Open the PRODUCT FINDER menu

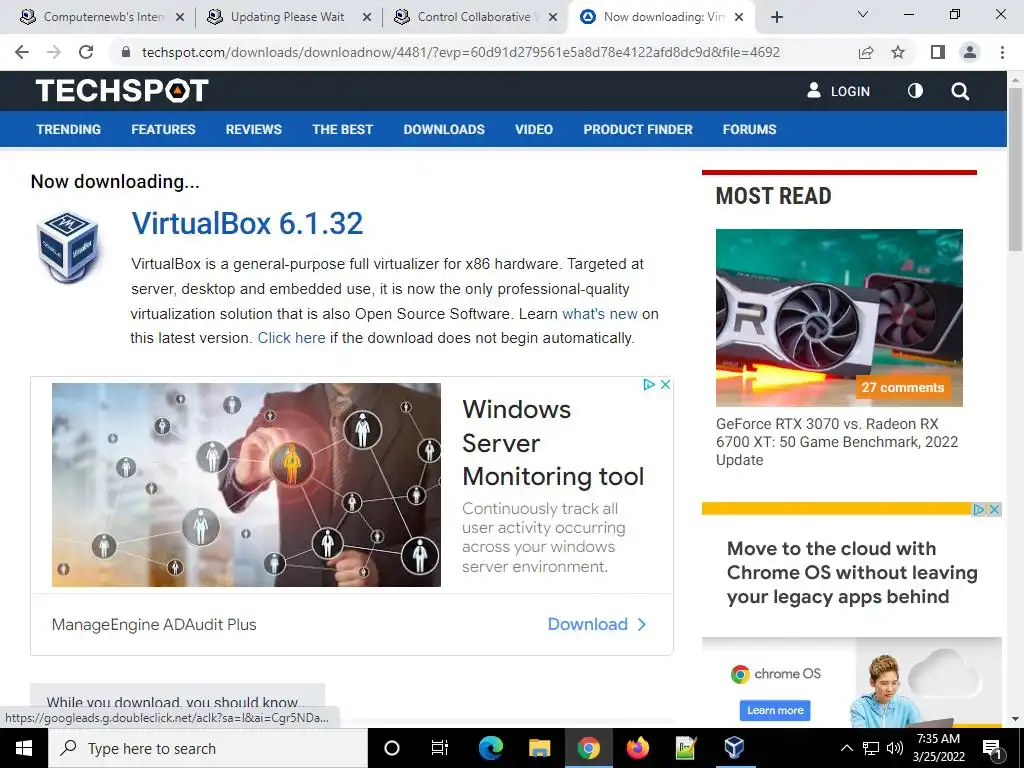(638, 129)
